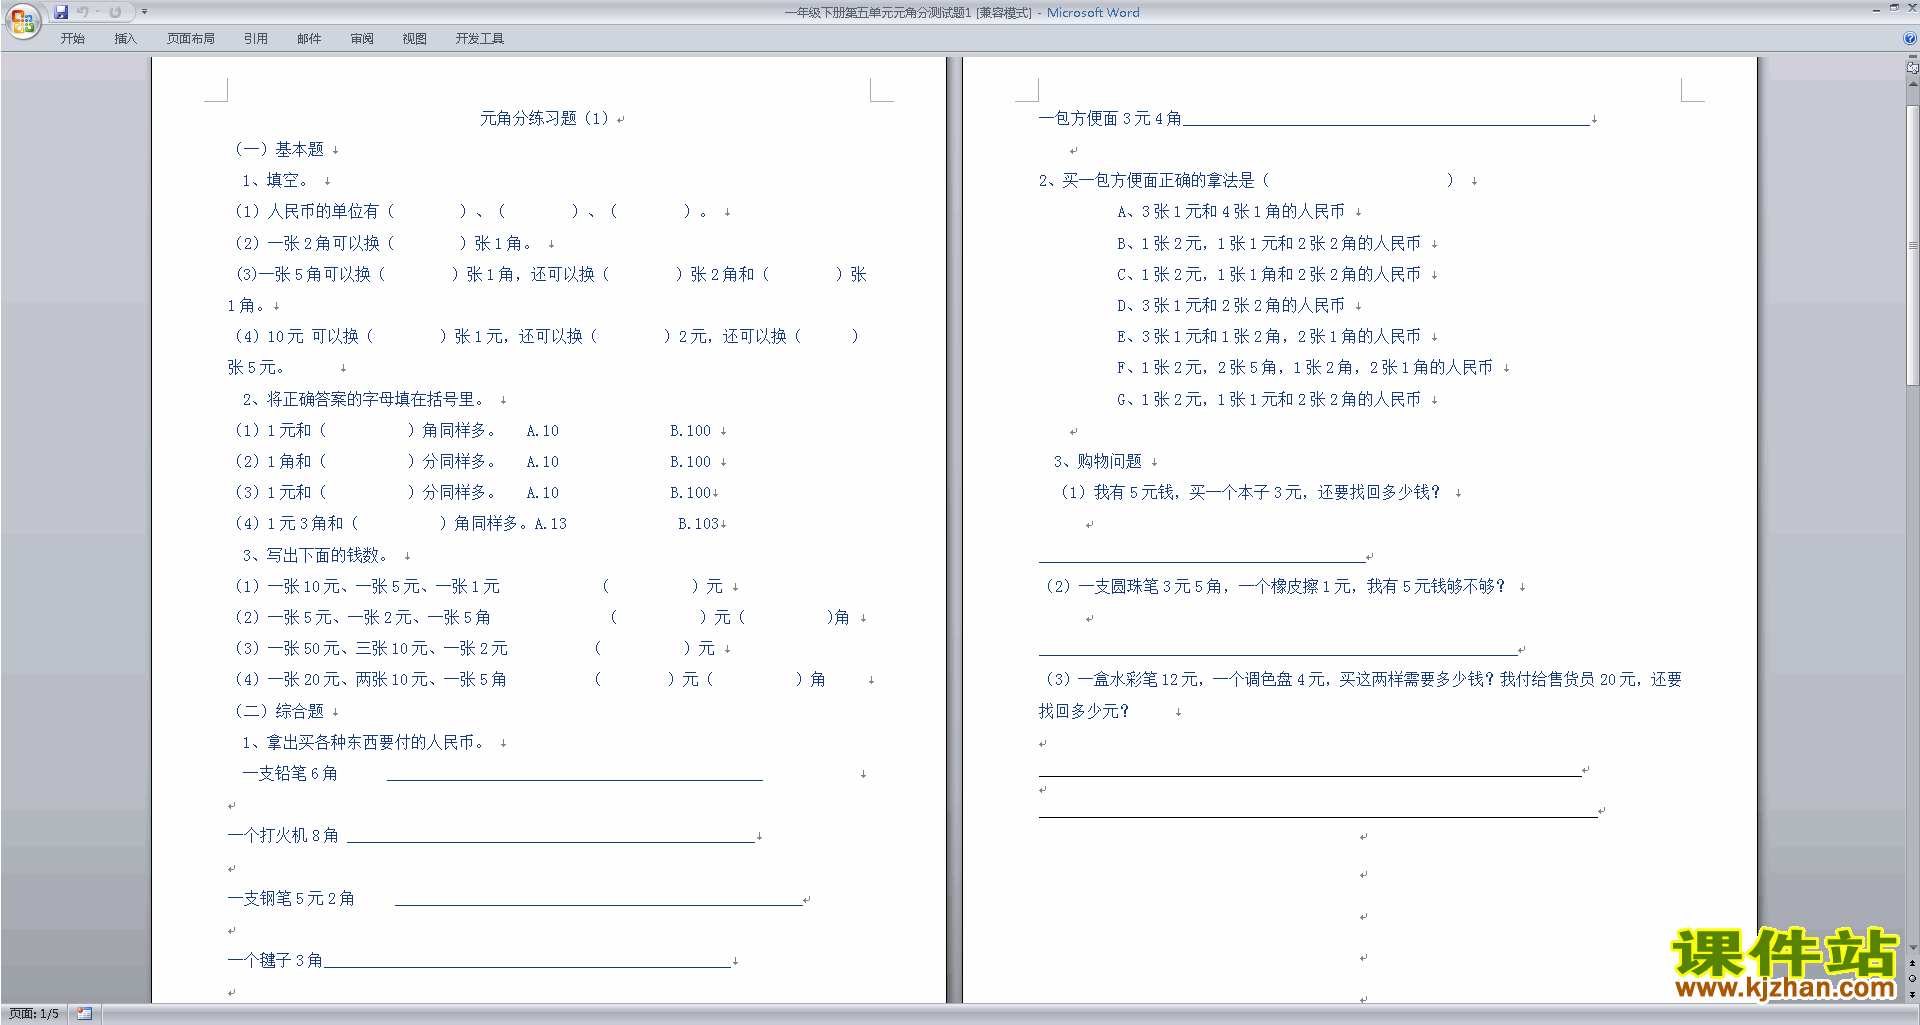The image size is (1920, 1025).
Task: Click the vertical scrollbar up arrow
Action: tap(1912, 84)
